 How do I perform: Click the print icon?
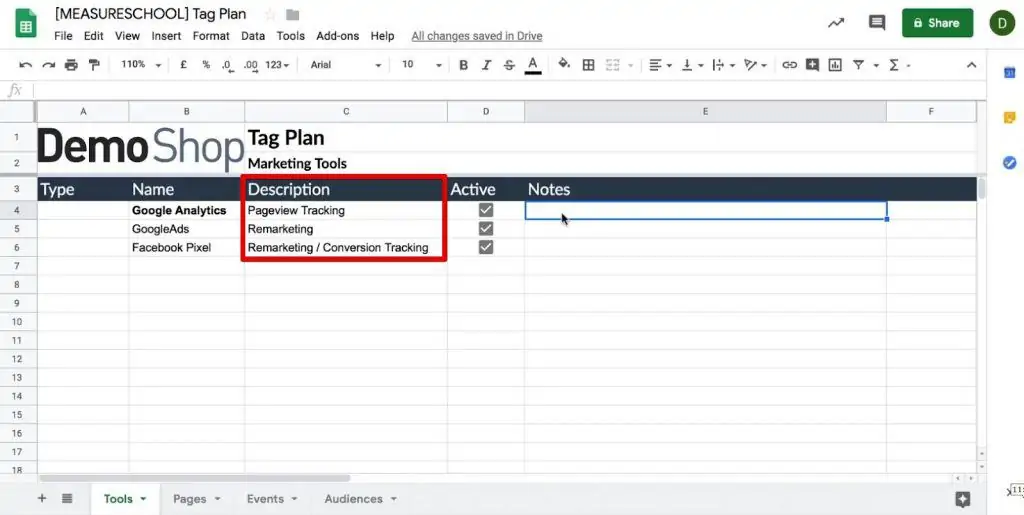point(71,65)
